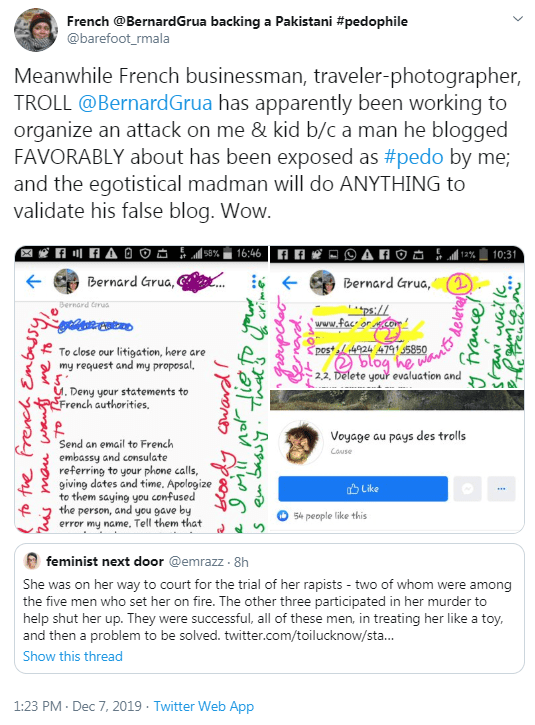Open the ellipsis button beside Messenger
Viewport: 535px width, 725px height.
pyautogui.click(x=501, y=489)
